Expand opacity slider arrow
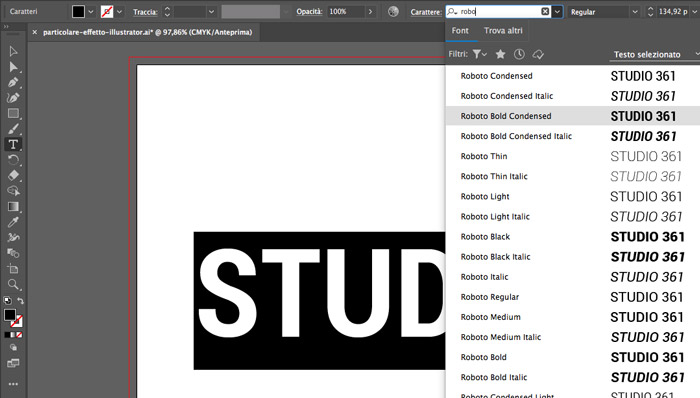The image size is (700, 398). point(370,12)
